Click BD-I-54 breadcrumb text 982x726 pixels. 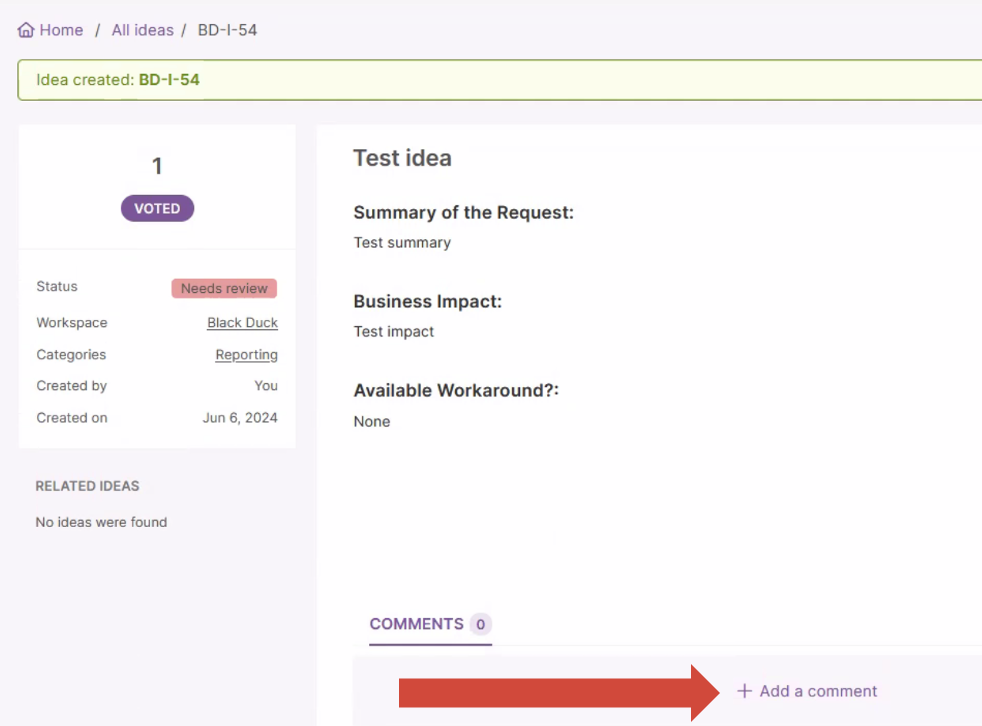click(227, 30)
